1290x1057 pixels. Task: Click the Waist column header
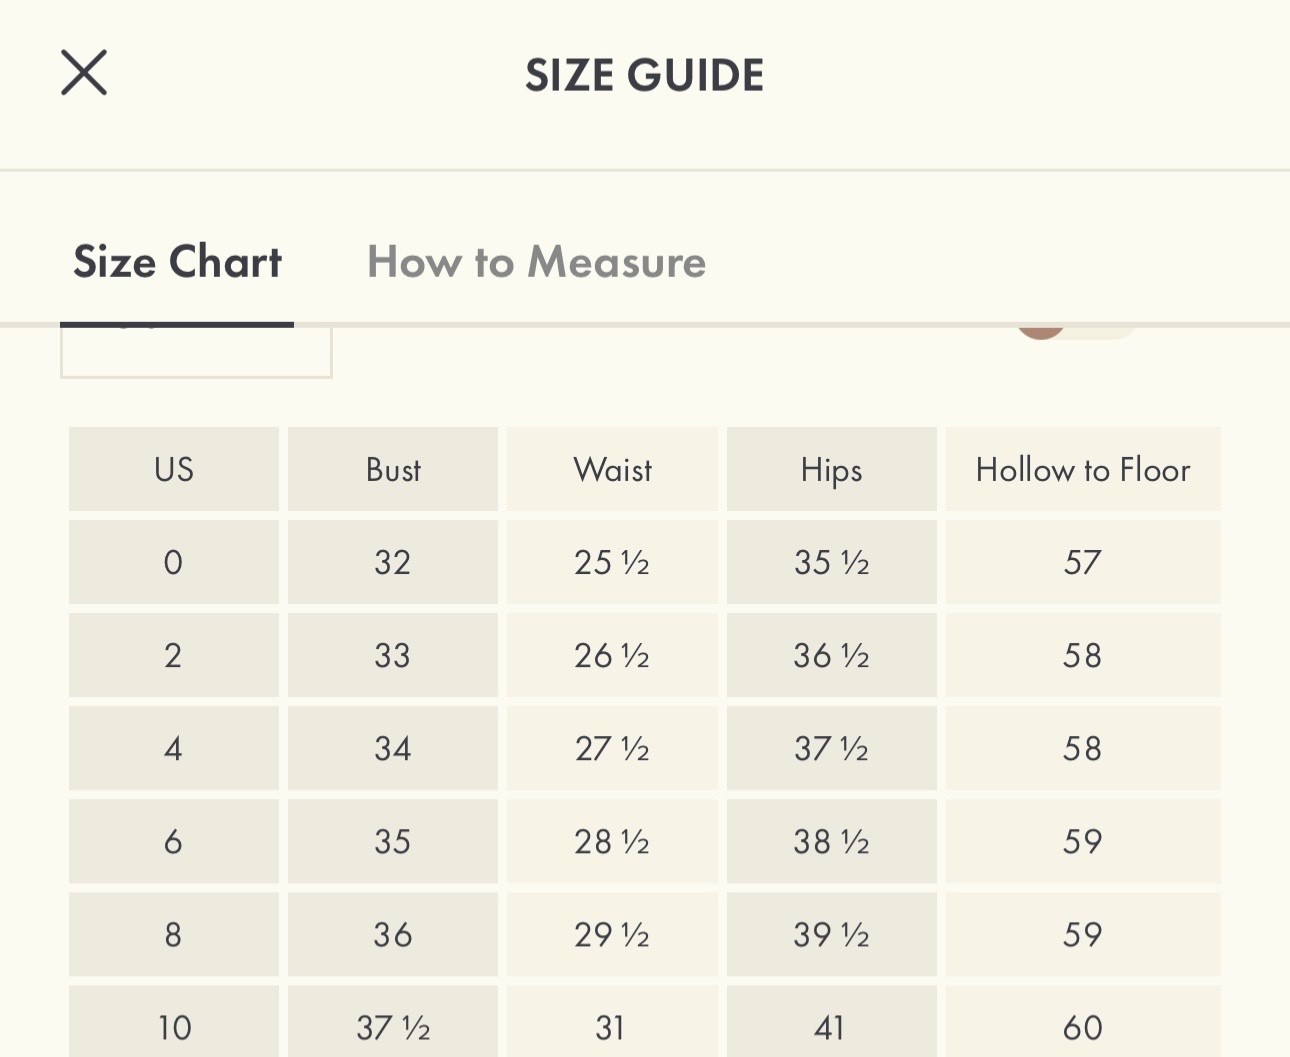point(612,470)
